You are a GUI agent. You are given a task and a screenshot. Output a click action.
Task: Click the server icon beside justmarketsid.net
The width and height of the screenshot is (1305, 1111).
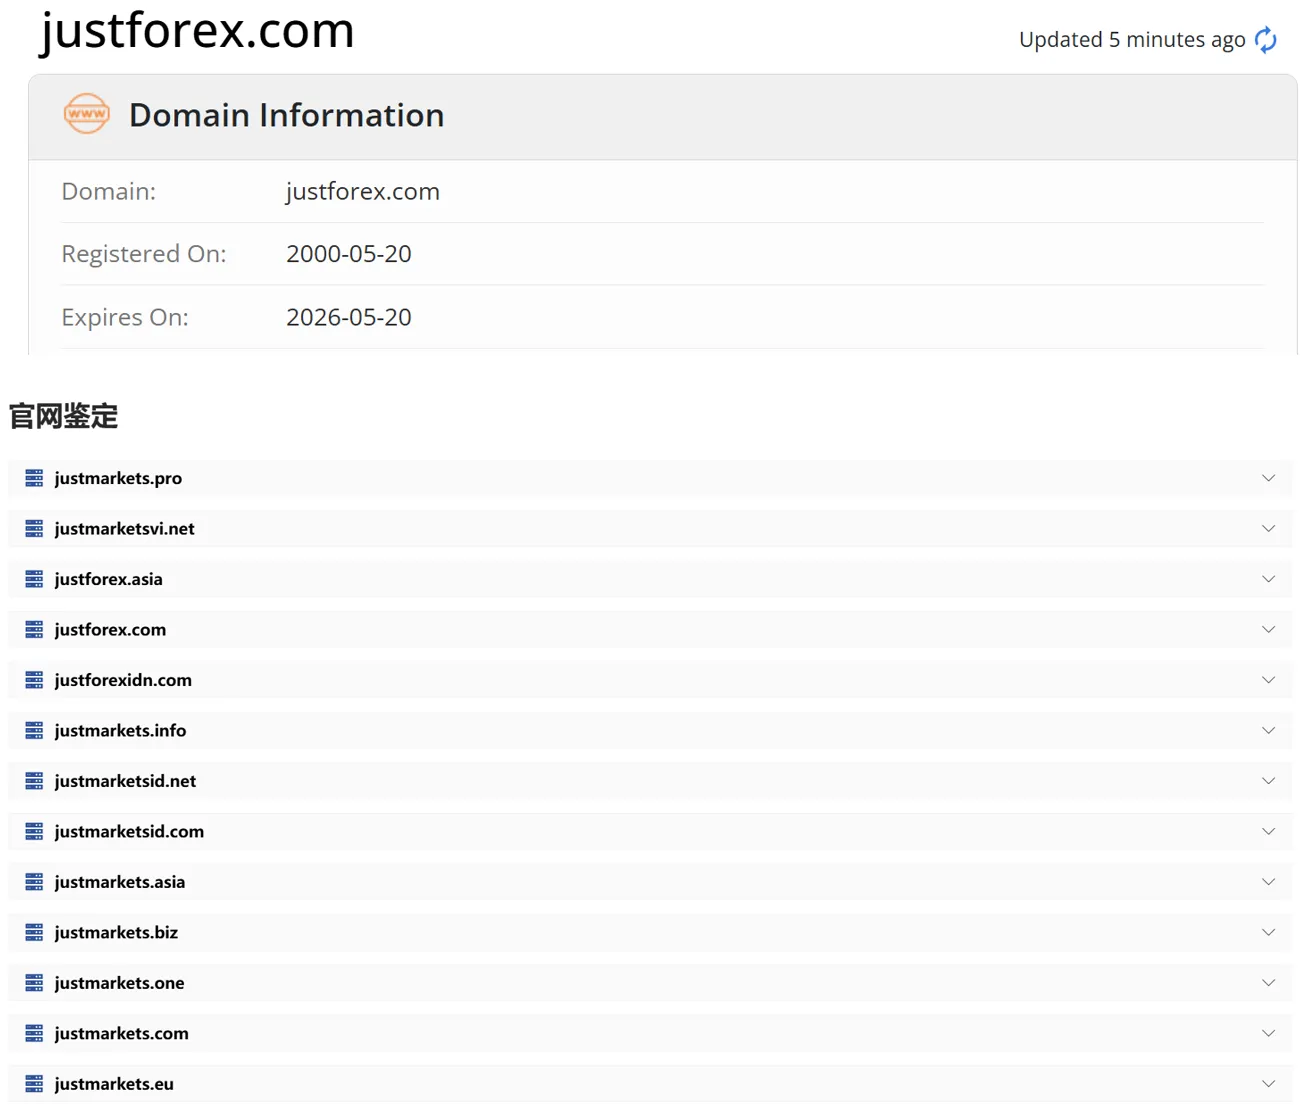34,781
